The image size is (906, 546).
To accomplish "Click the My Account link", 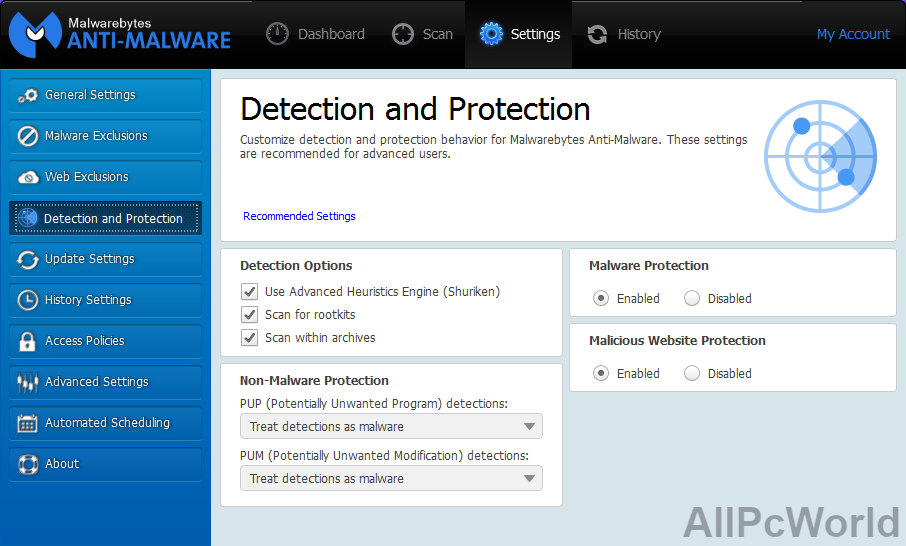I will coord(853,35).
